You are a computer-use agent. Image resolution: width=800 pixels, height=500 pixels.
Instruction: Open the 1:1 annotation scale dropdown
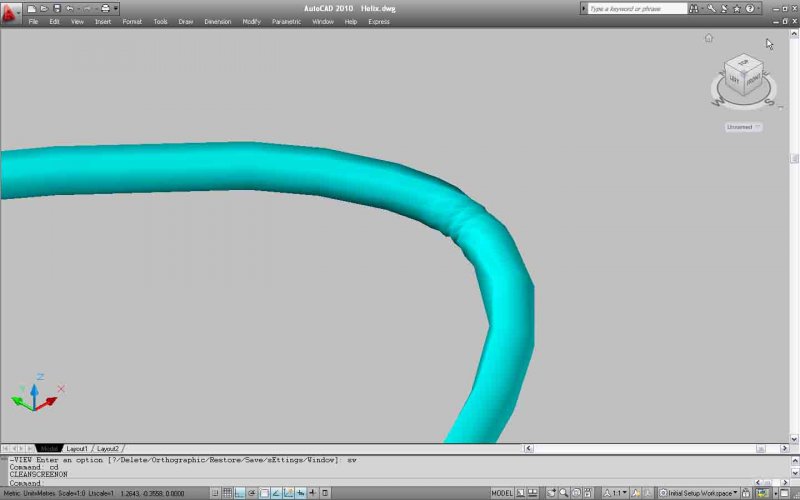pos(616,493)
